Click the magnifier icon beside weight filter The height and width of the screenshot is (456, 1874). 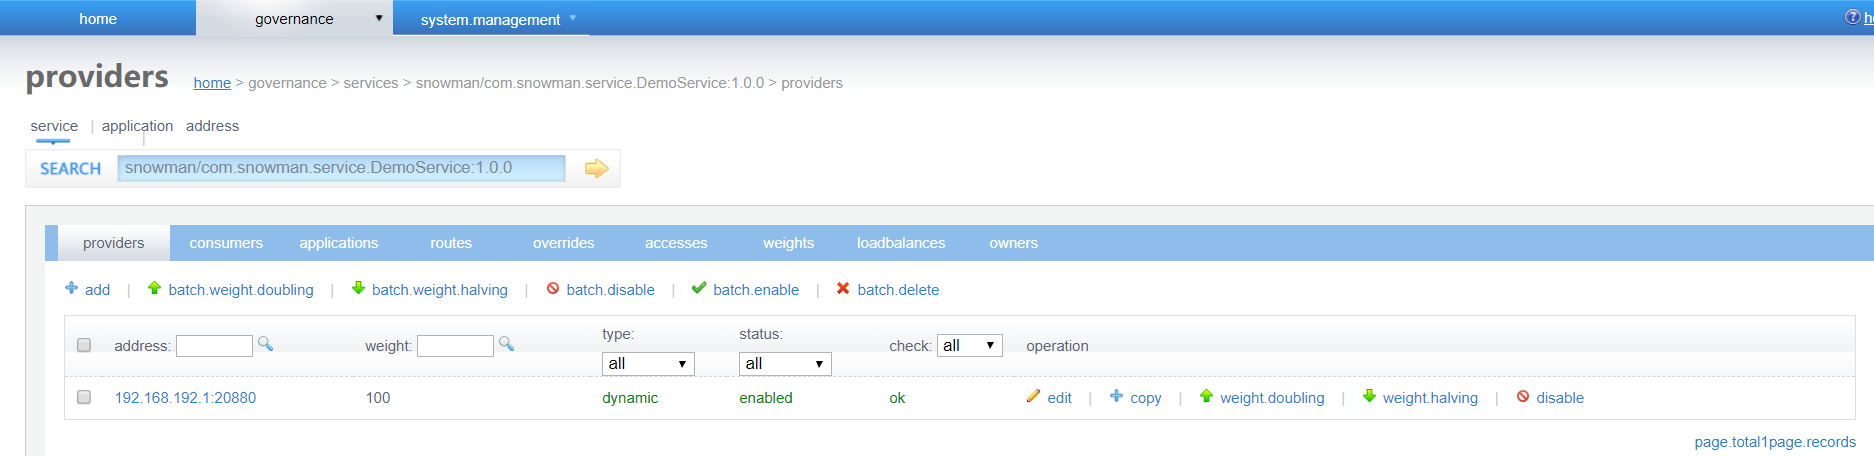(506, 343)
